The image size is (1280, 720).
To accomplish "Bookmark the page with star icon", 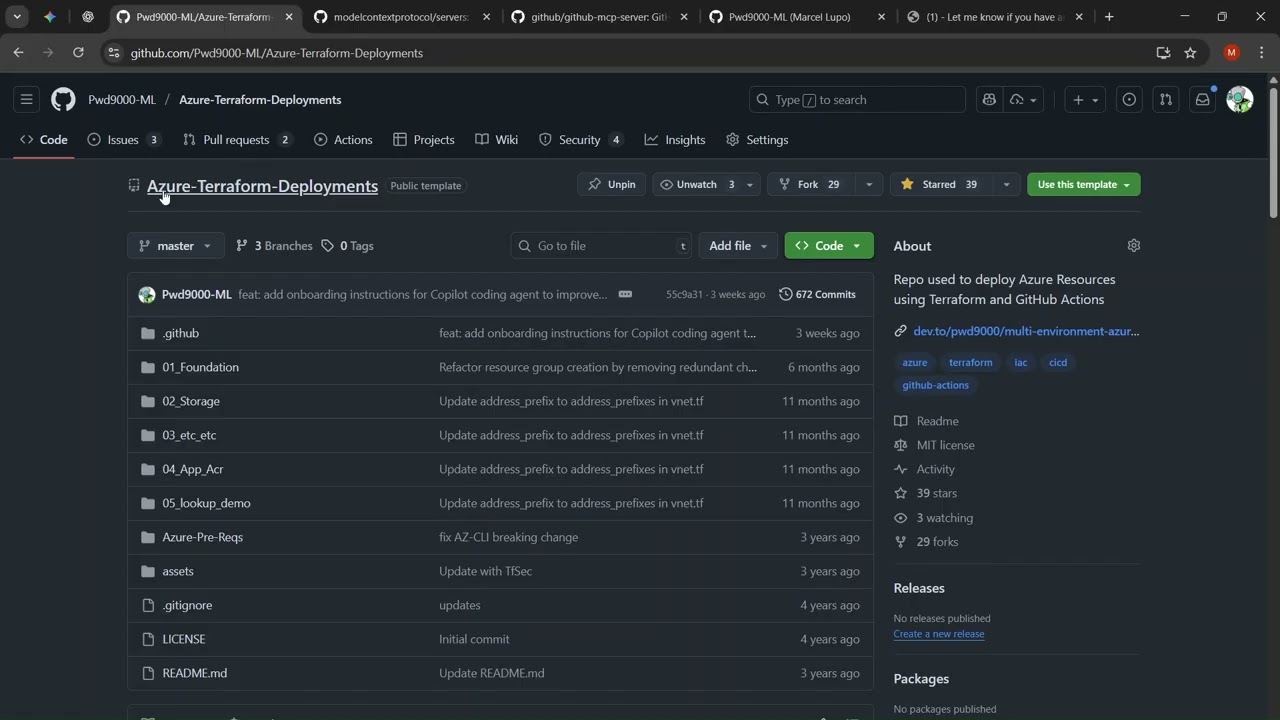I will (1190, 53).
